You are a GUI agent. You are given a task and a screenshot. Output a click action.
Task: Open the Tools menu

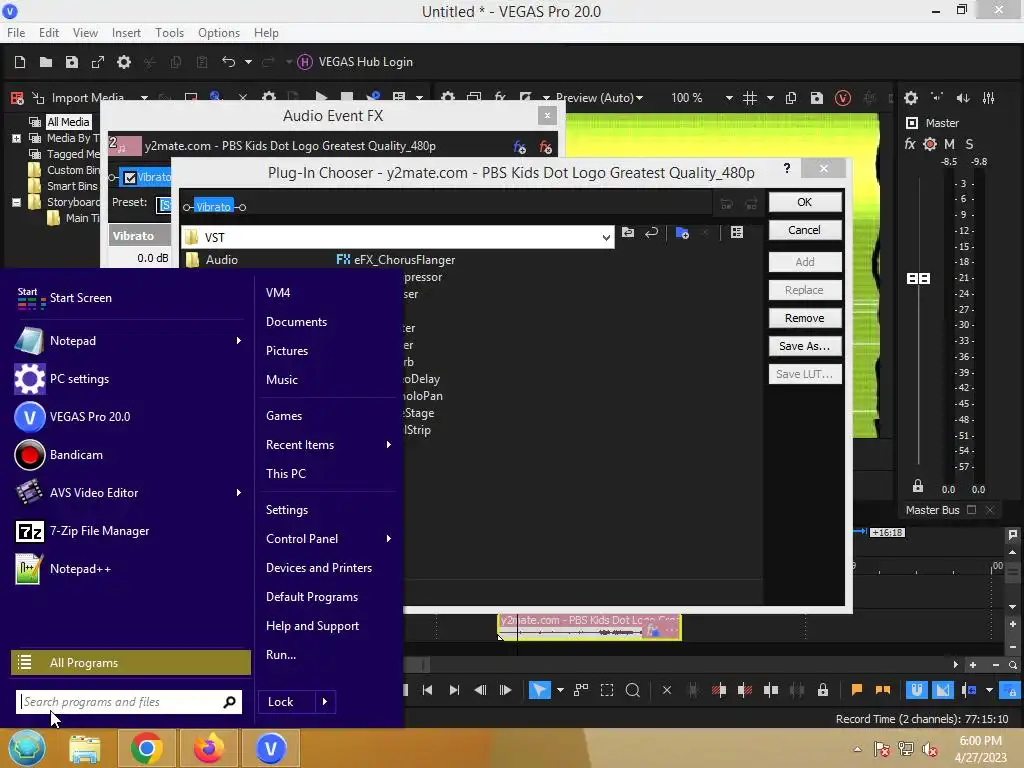pos(169,33)
